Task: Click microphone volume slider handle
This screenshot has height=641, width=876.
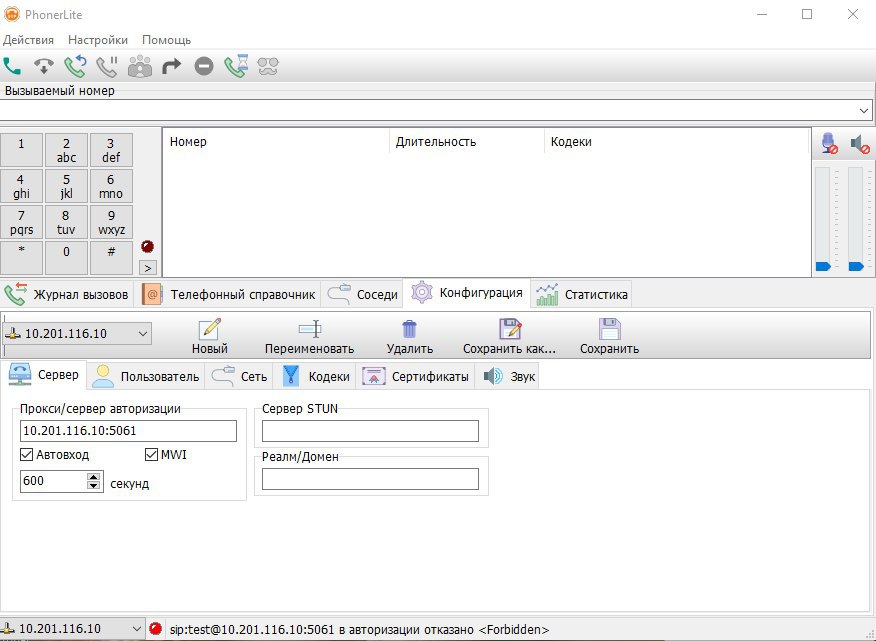Action: pyautogui.click(x=823, y=267)
